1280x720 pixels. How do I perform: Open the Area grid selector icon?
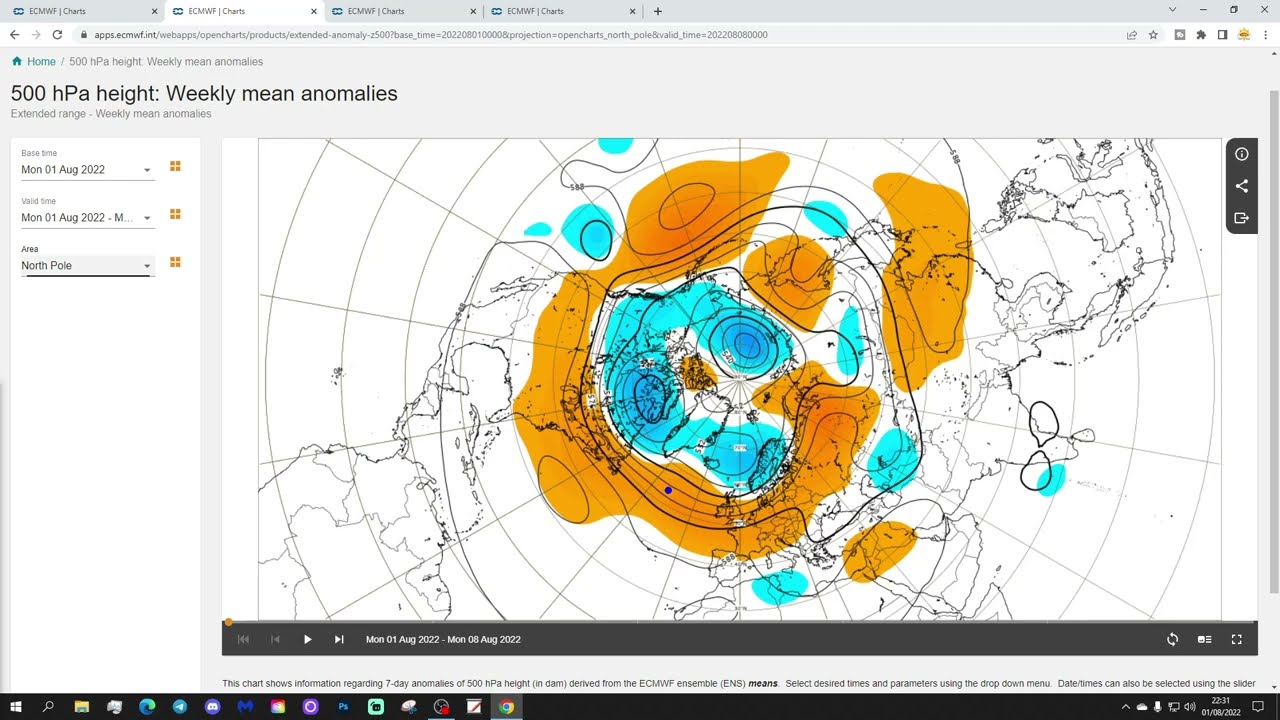click(x=175, y=262)
